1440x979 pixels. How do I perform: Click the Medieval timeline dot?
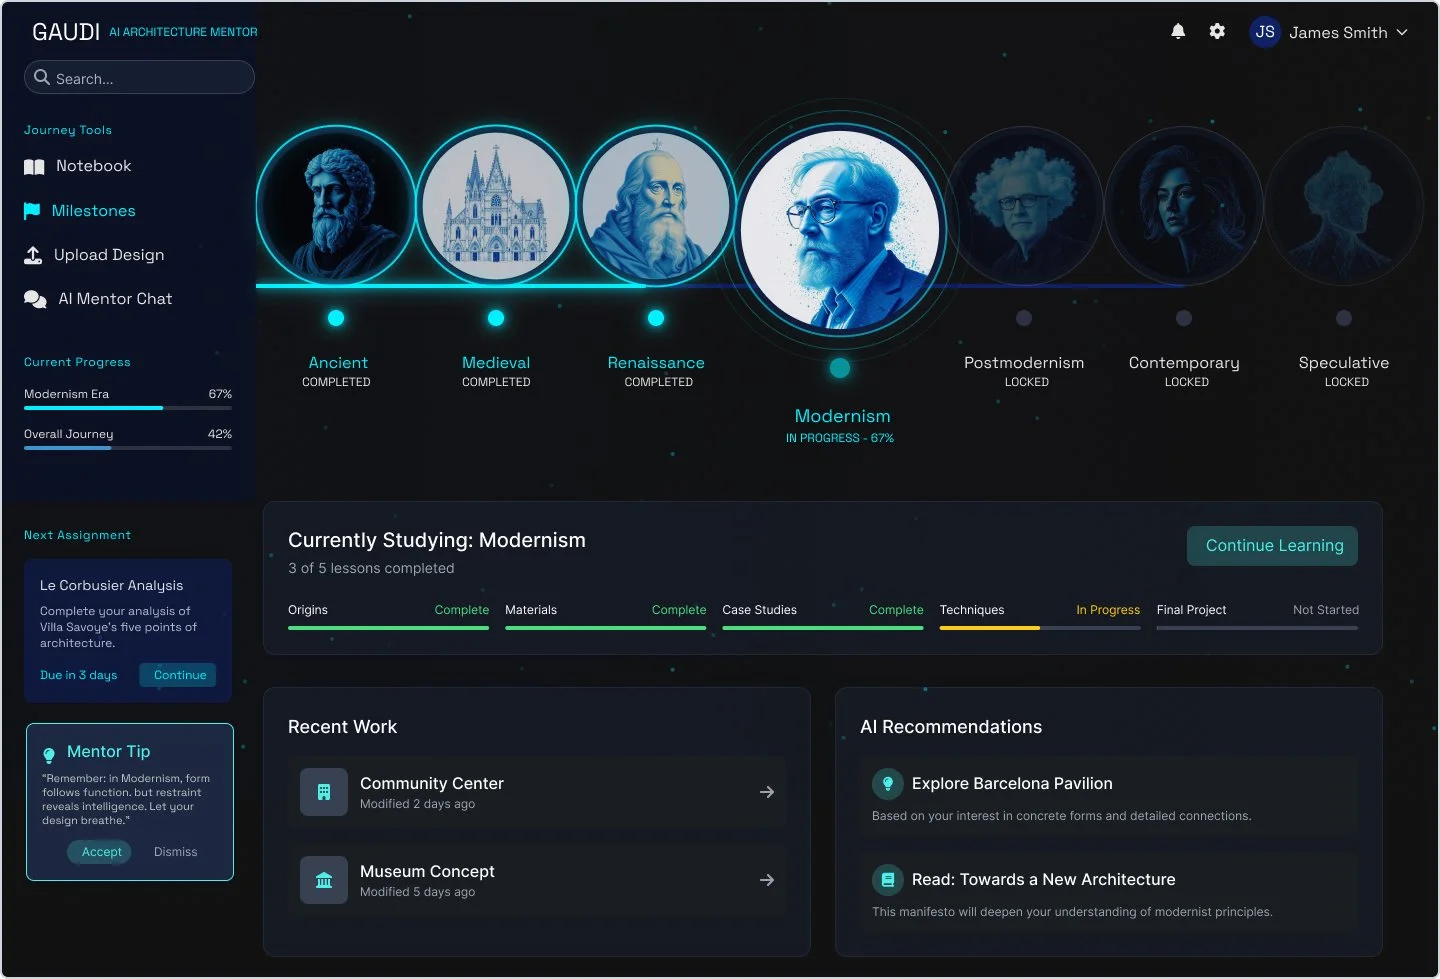pos(496,318)
